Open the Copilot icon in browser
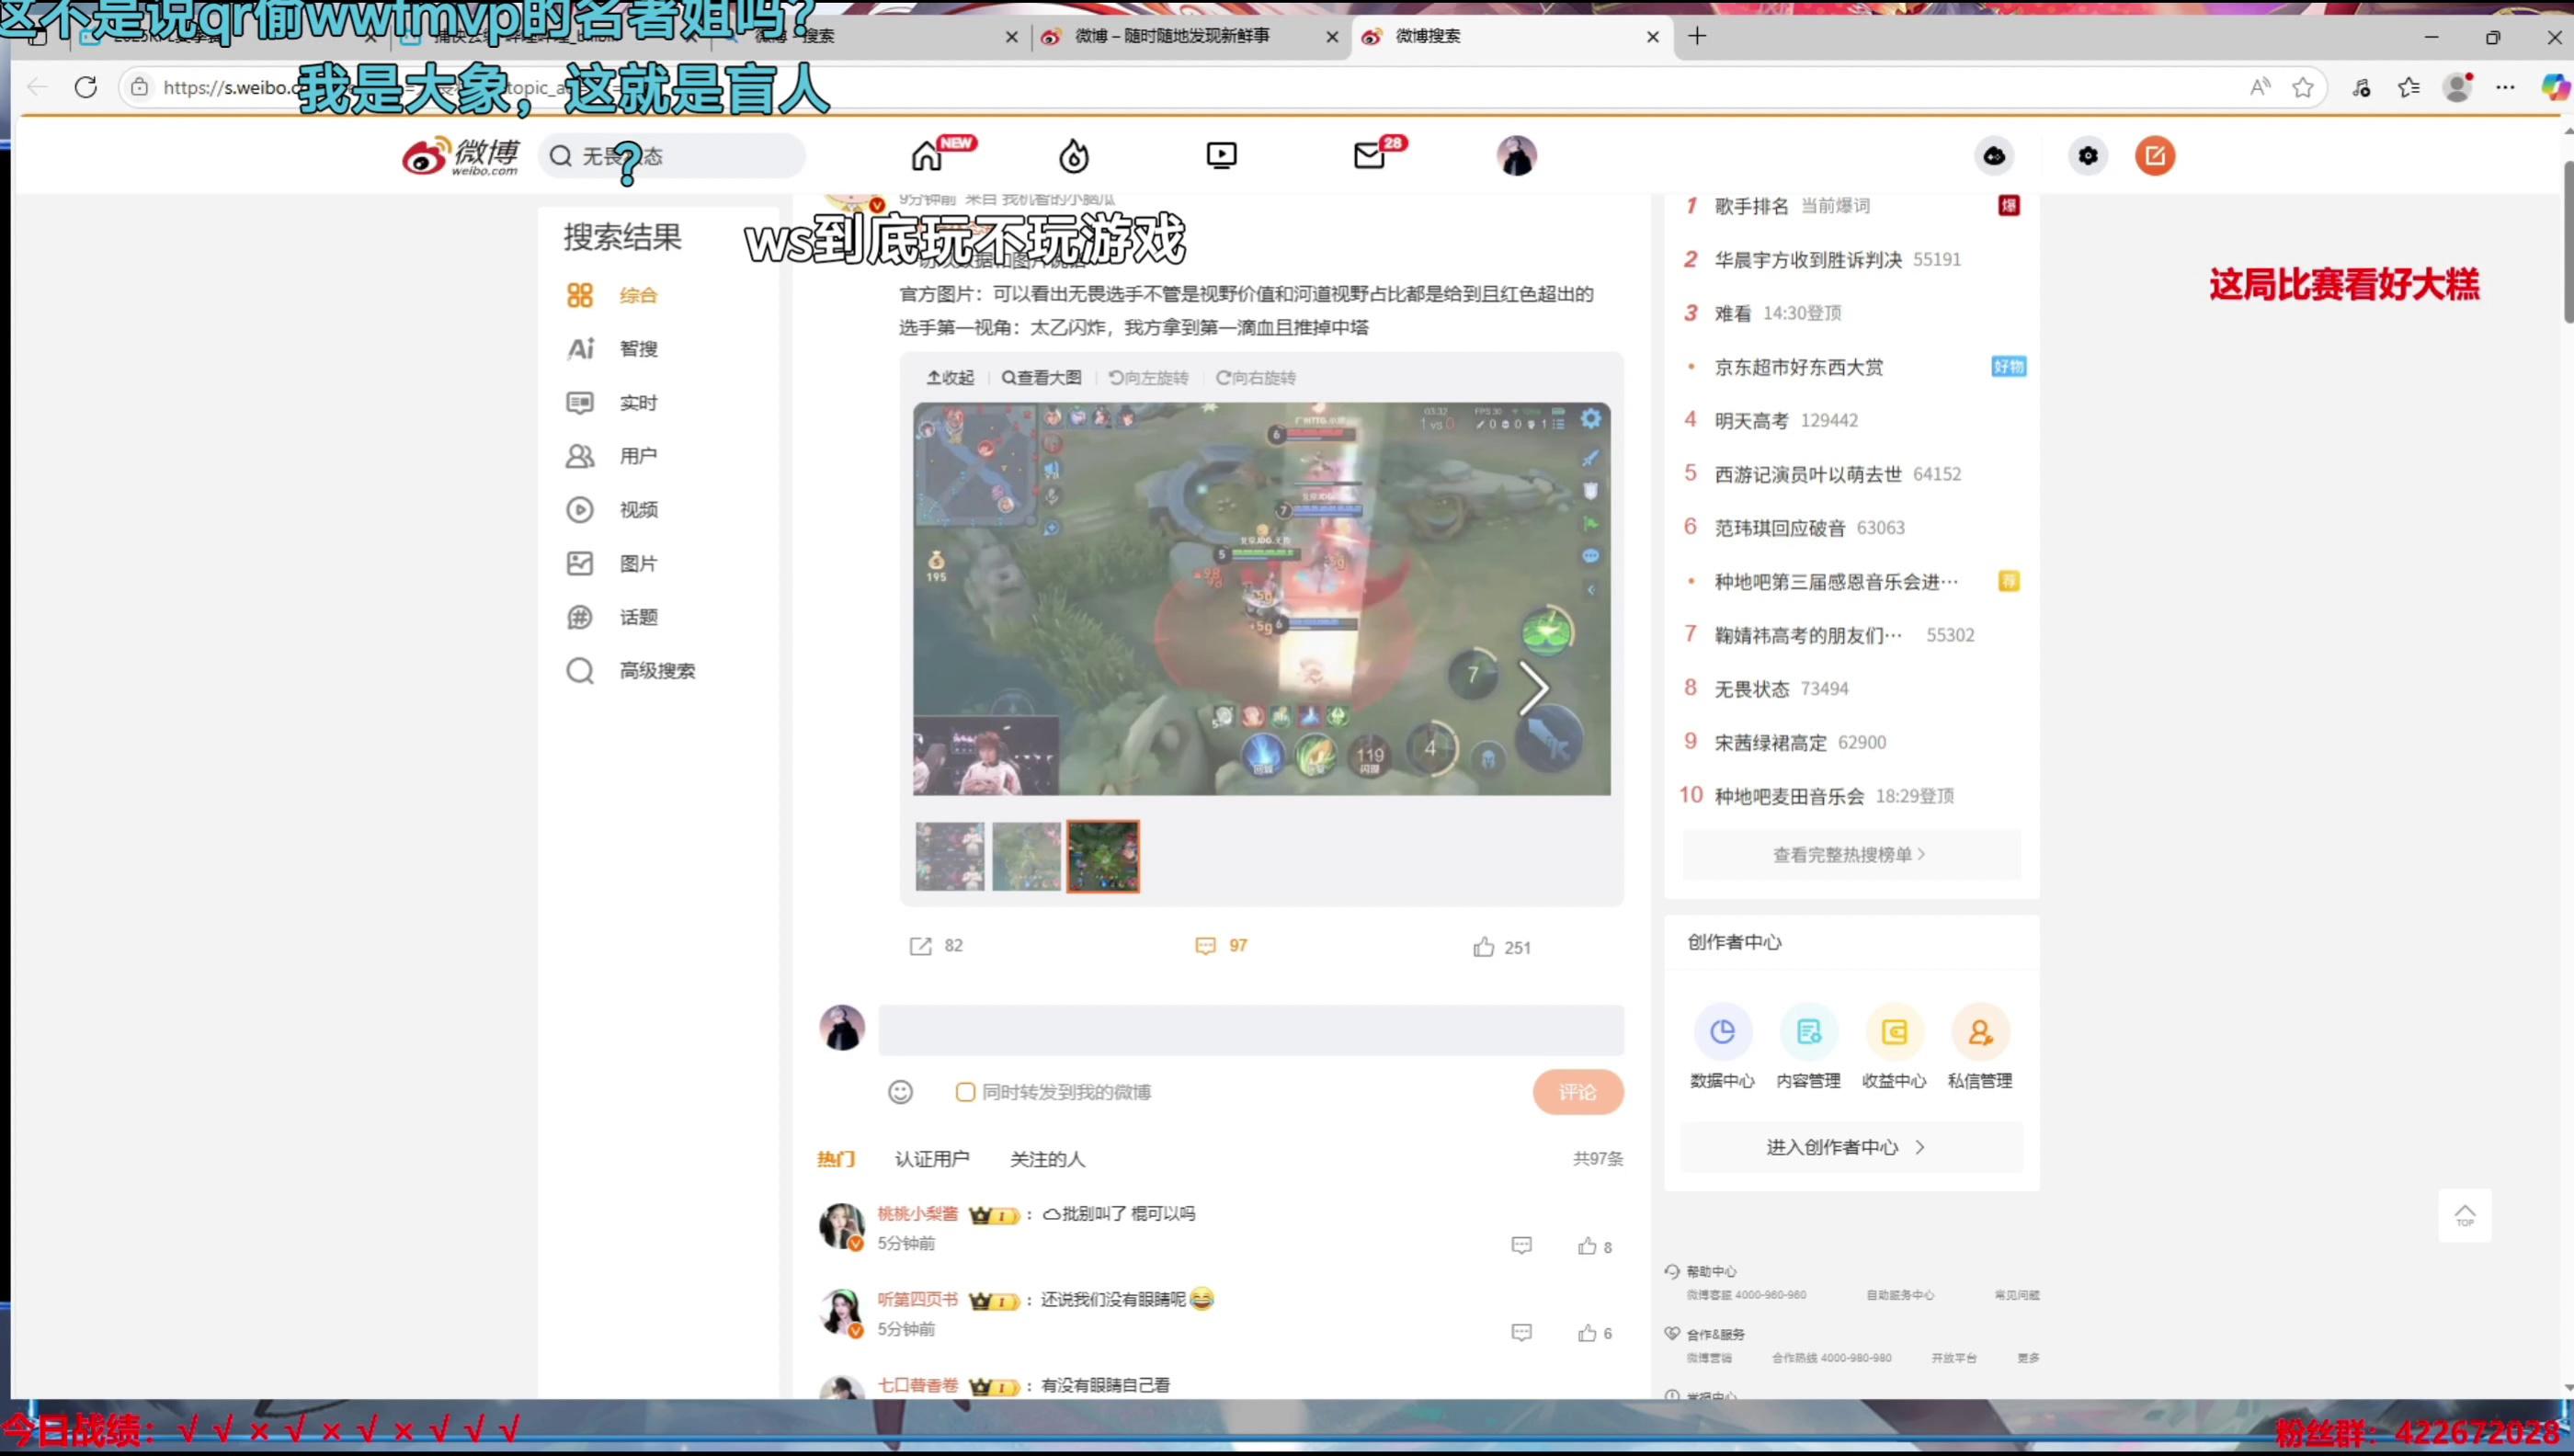The image size is (2574, 1456). point(2555,87)
